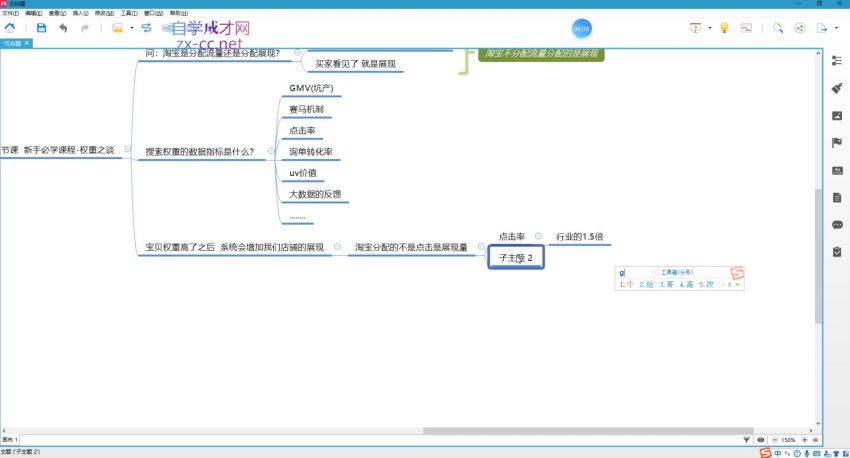
Task: Open the Task Info clipboard panel
Action: pyautogui.click(x=837, y=251)
